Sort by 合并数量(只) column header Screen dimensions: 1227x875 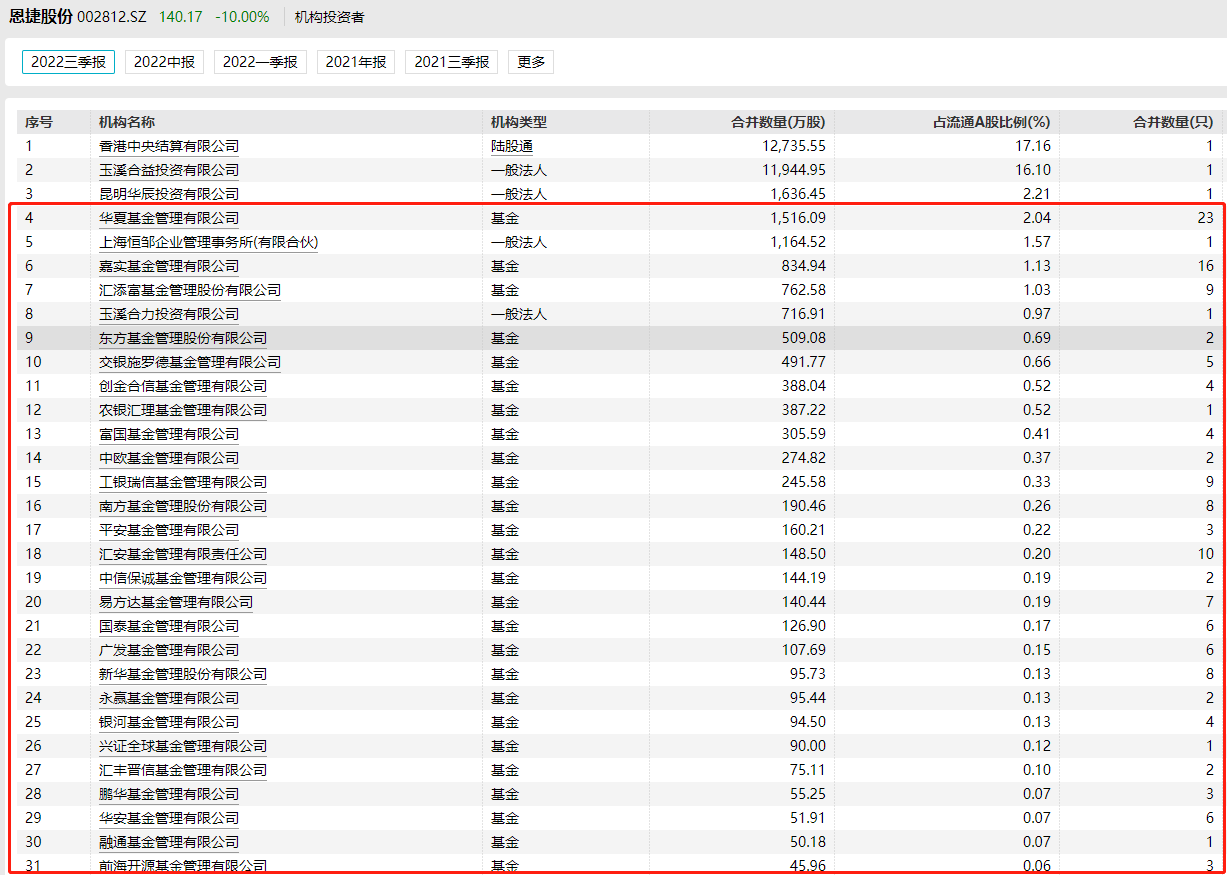1173,122
